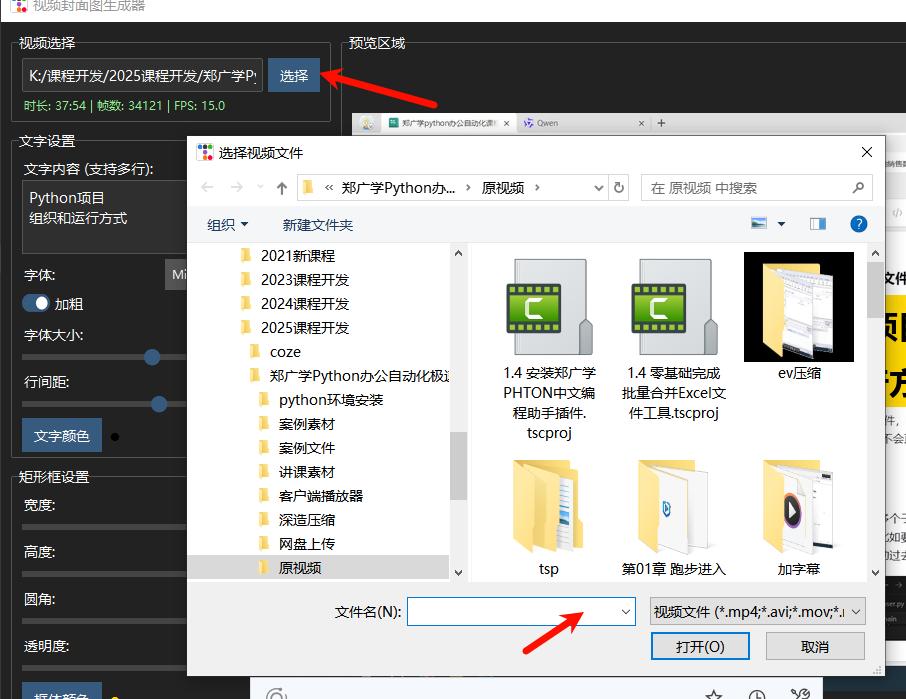Open the tsp folder icon
Screen dimensions: 906x699
[x=548, y=510]
